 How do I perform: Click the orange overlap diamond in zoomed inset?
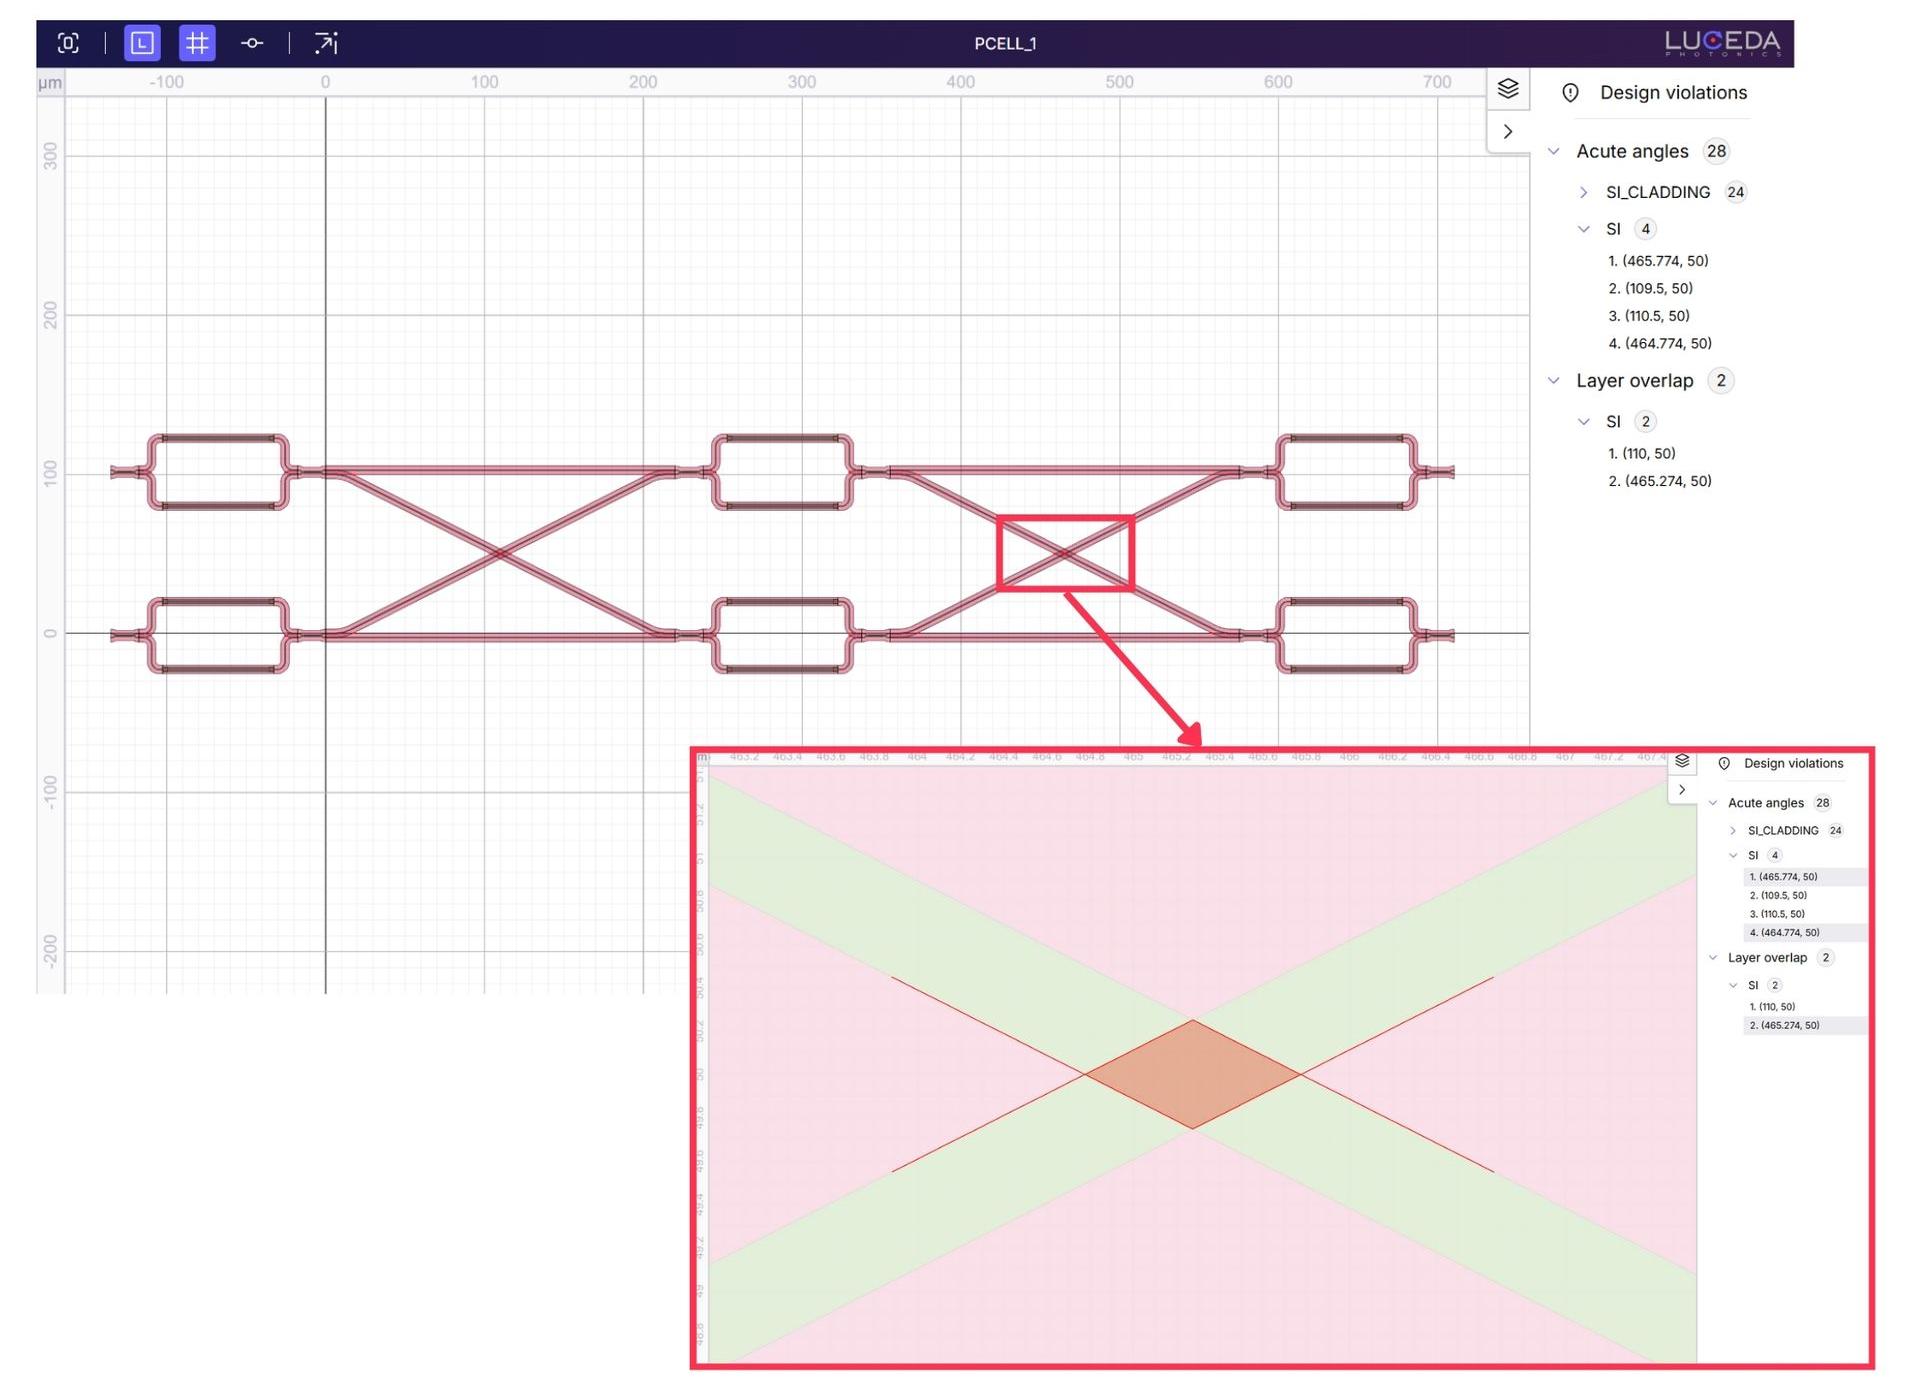coord(1192,1075)
